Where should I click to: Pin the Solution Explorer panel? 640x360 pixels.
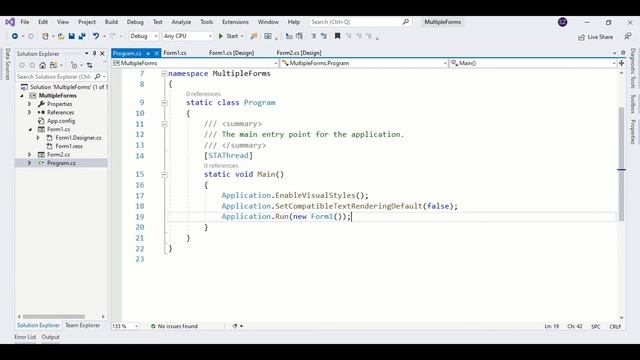94,53
